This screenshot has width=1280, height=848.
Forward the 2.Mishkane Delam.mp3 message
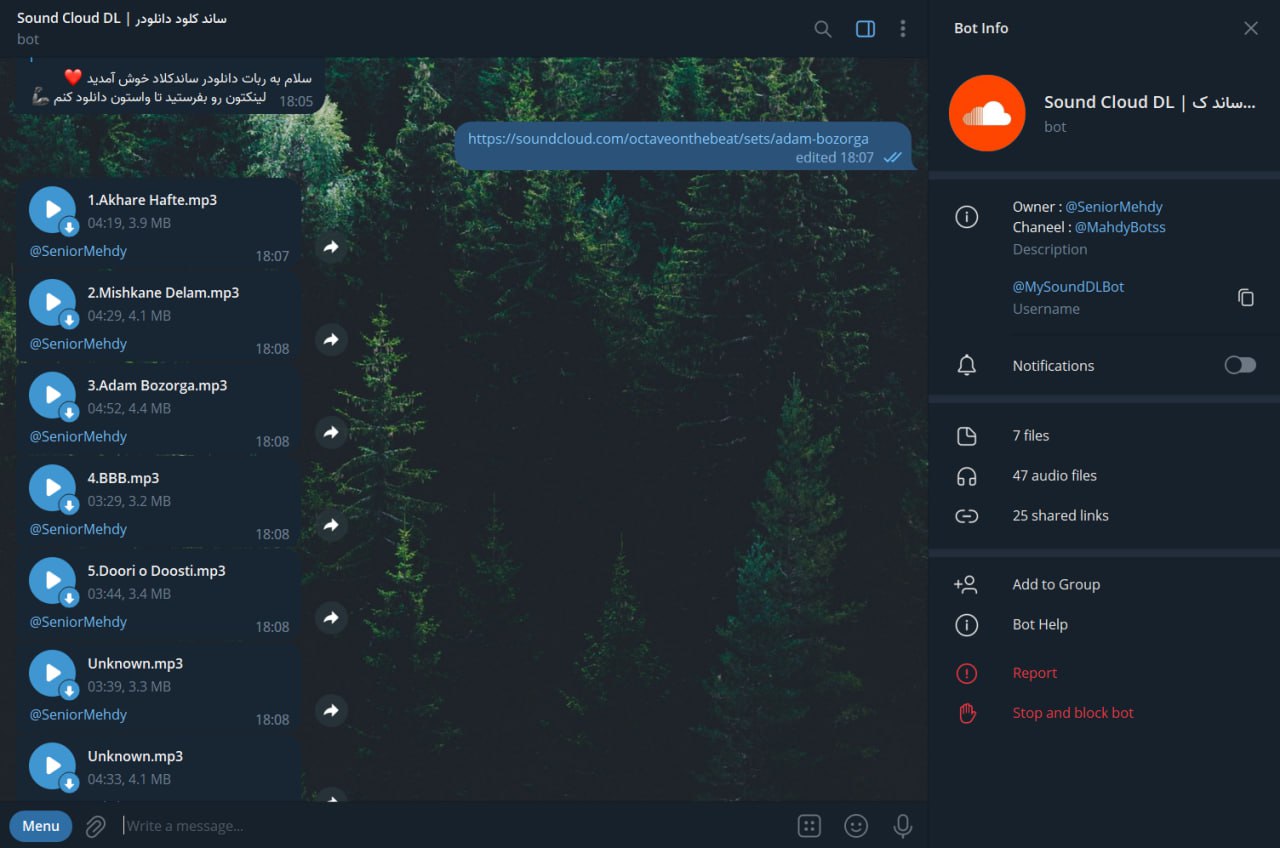click(x=331, y=339)
